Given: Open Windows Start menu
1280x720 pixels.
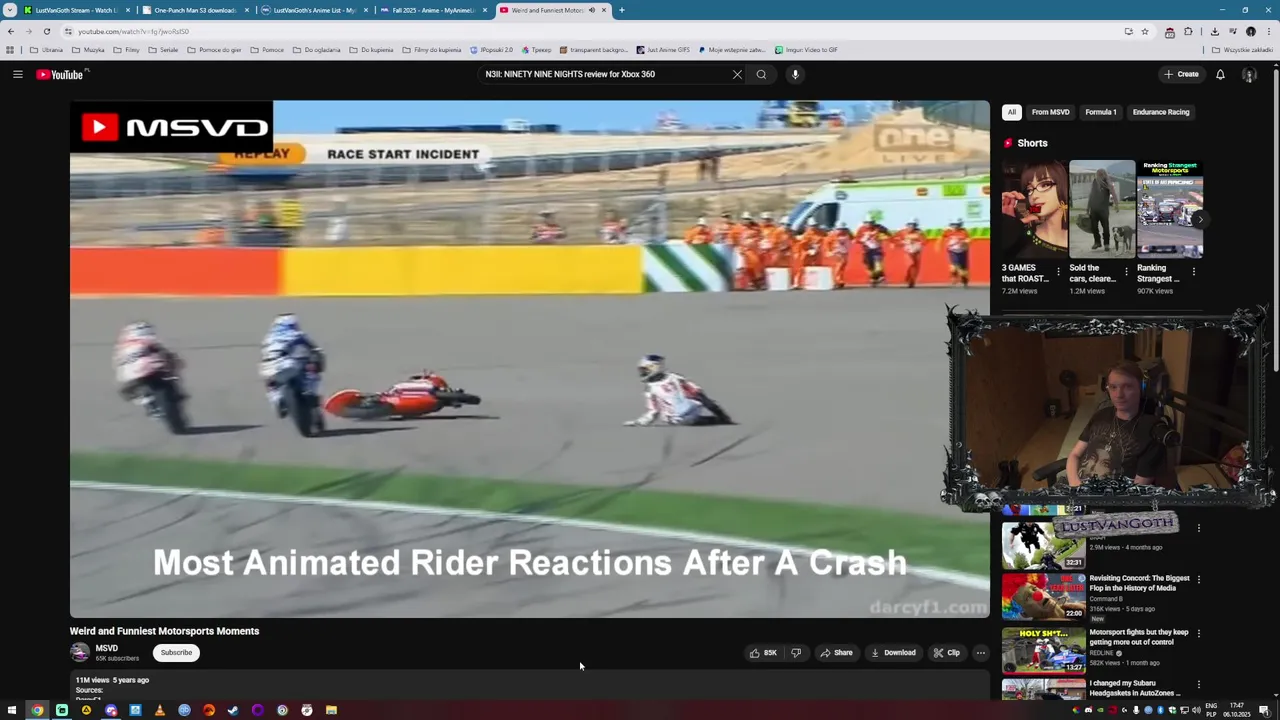Looking at the screenshot, I should pos(12,710).
